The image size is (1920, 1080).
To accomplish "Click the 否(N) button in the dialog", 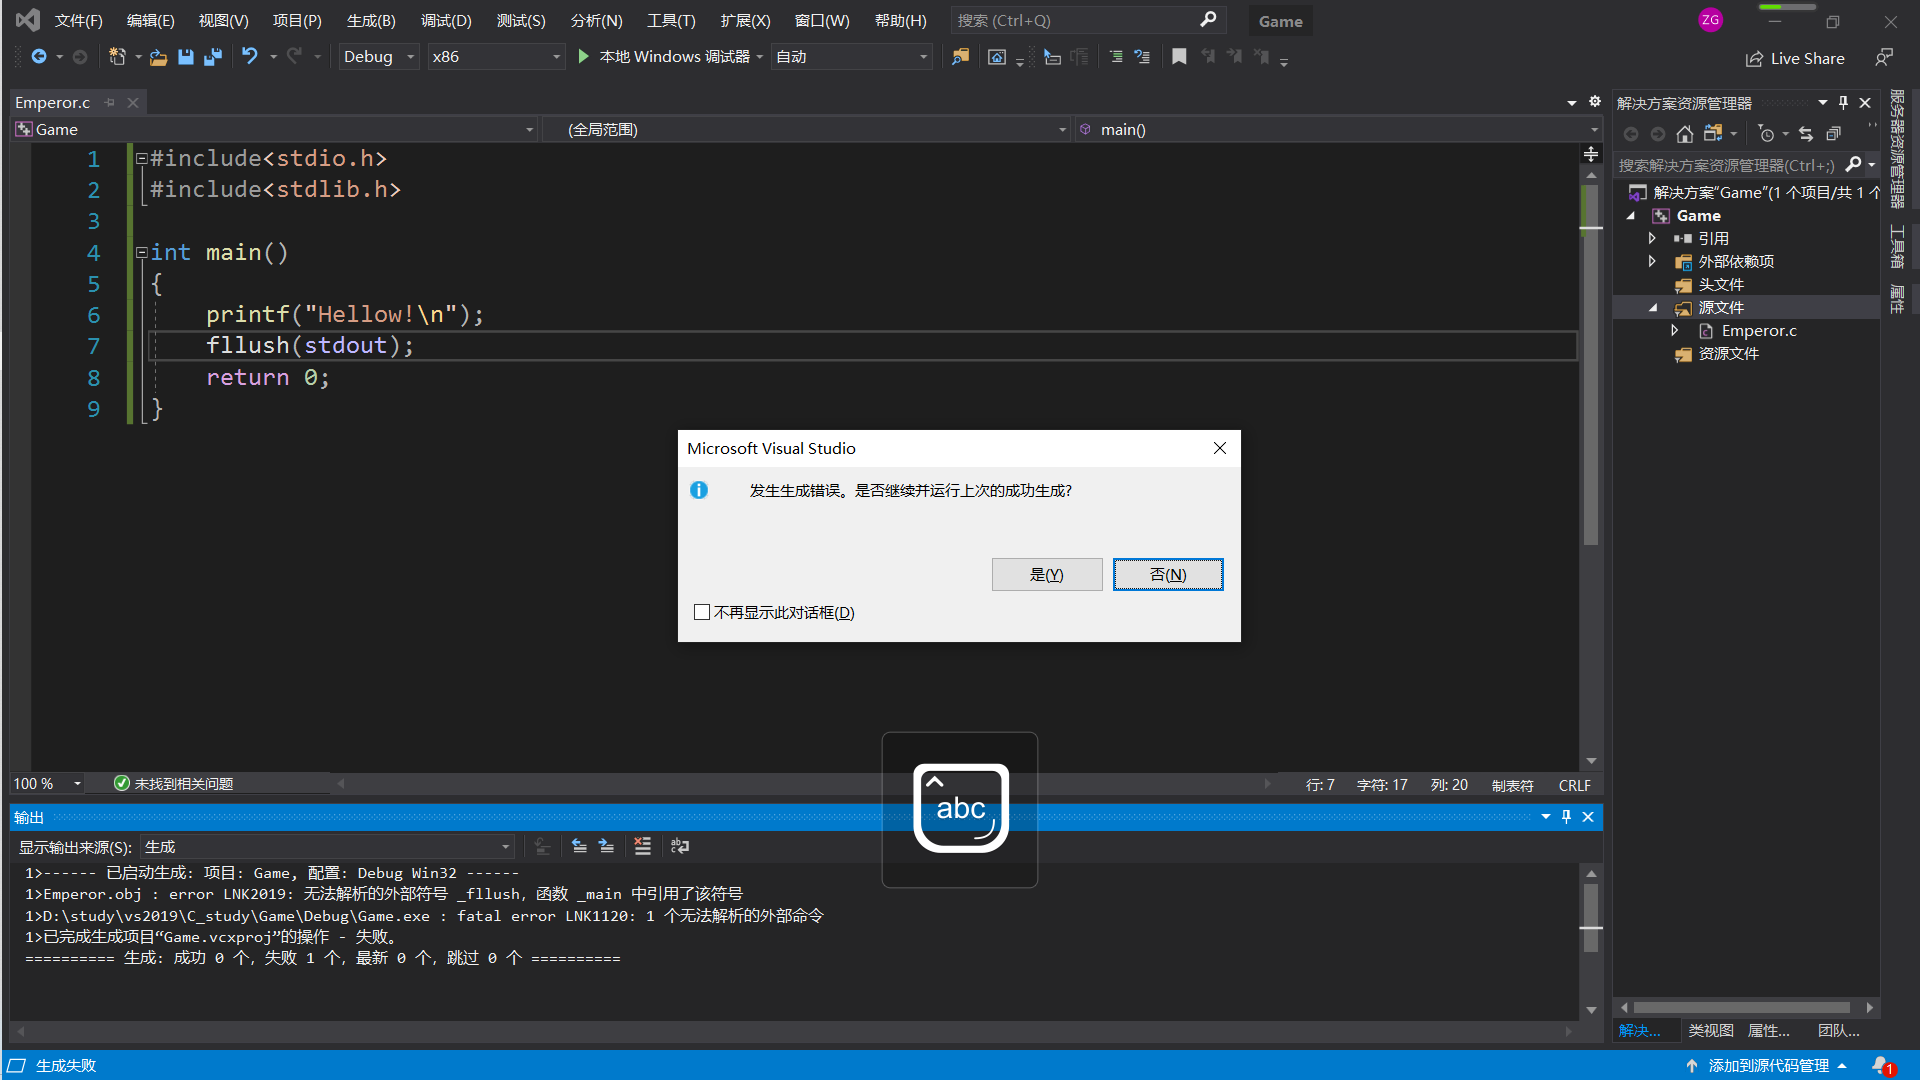I will (1168, 575).
